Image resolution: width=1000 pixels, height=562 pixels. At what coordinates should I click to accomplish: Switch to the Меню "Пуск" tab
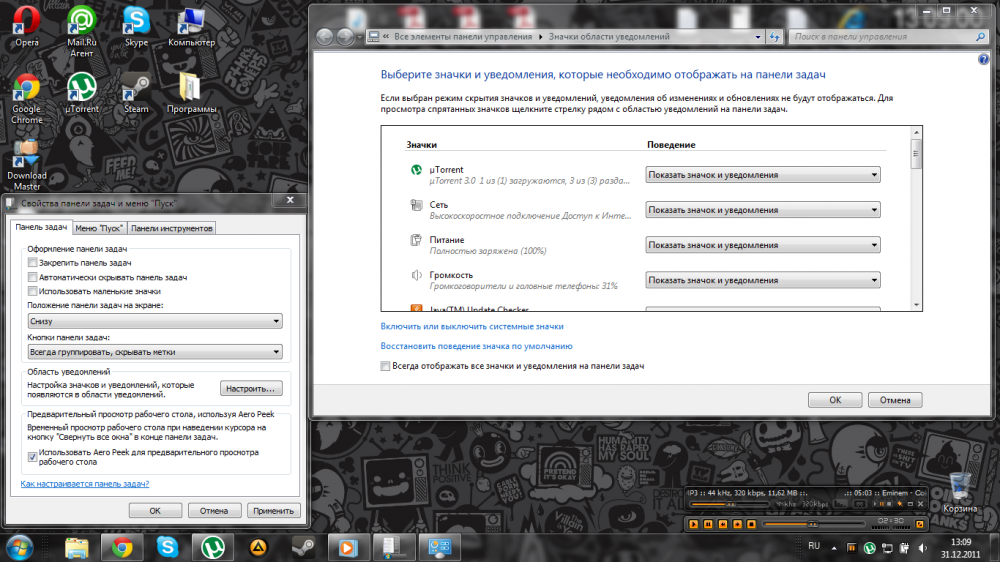coord(99,228)
